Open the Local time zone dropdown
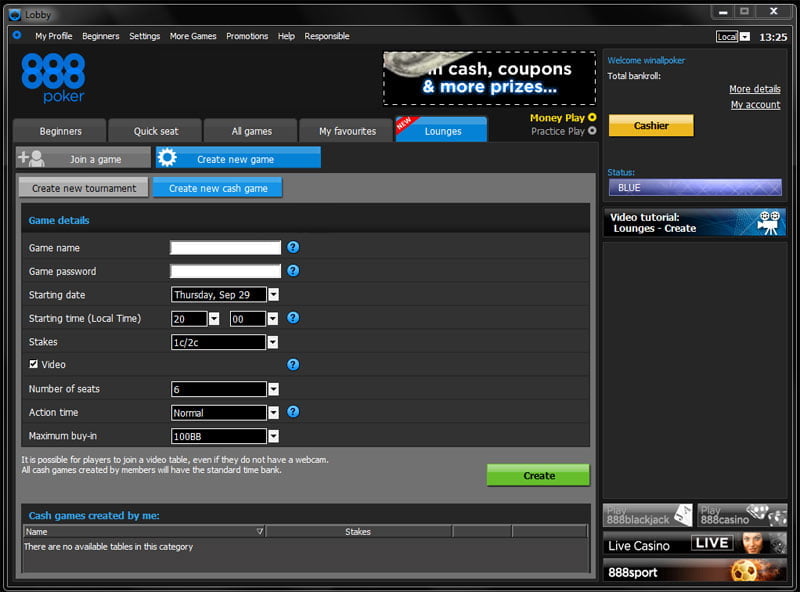The width and height of the screenshot is (800, 592). pyautogui.click(x=745, y=37)
